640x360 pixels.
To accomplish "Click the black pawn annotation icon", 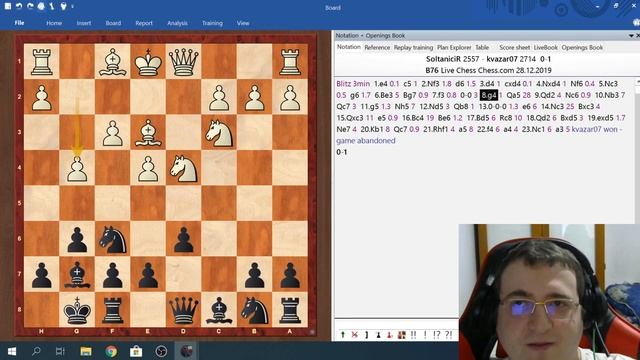I will point(378,335).
